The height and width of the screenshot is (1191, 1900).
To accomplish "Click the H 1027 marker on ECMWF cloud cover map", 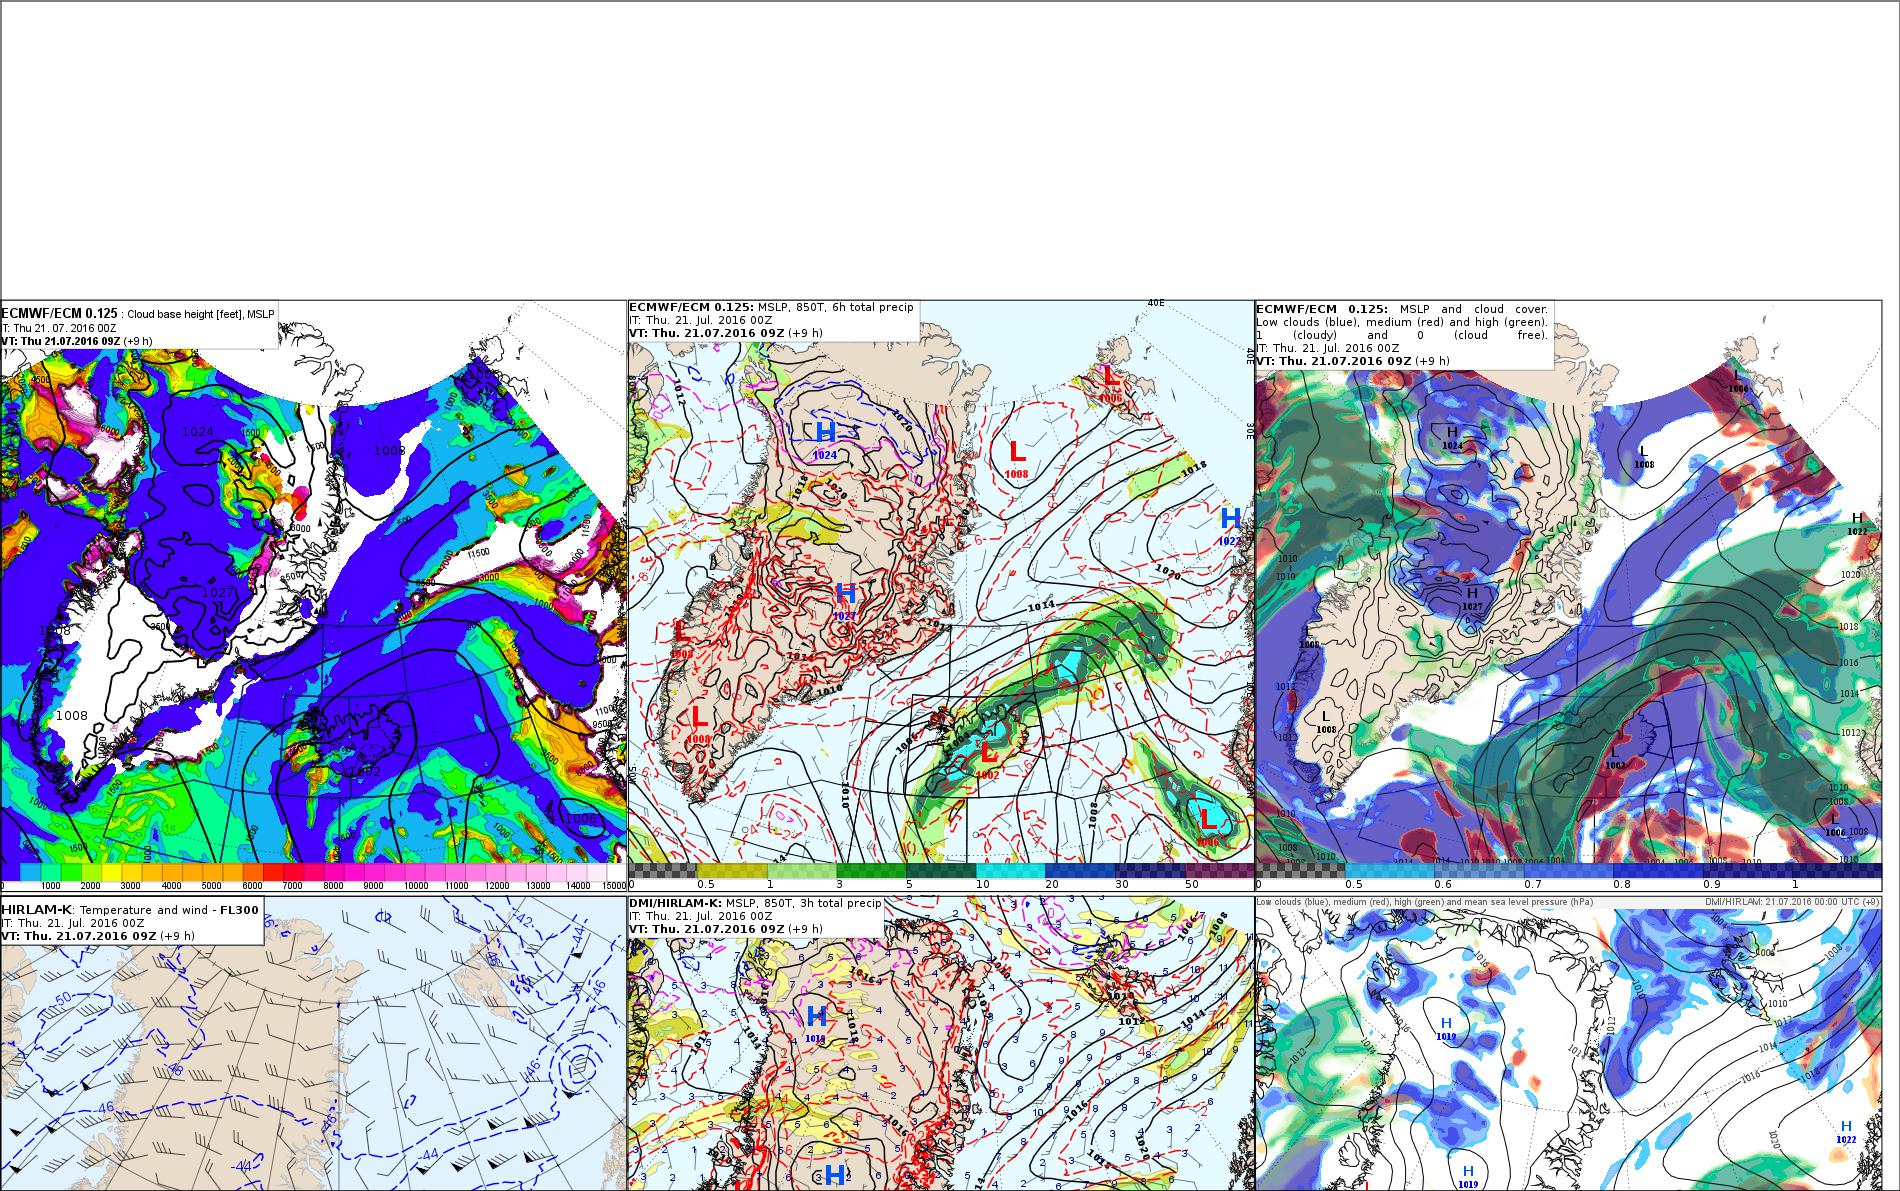I will point(1472,598).
